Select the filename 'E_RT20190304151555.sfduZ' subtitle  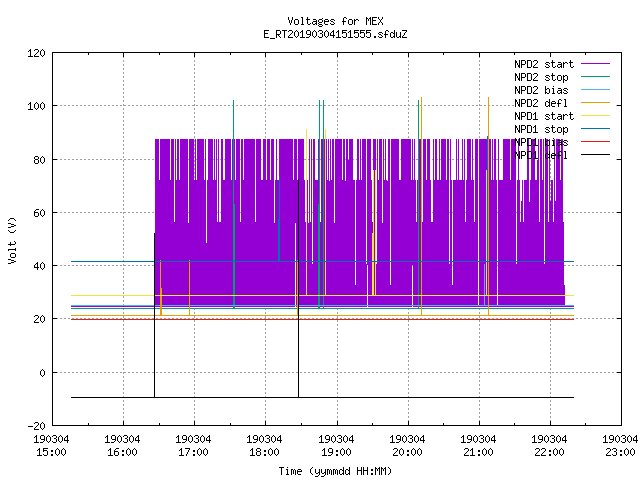335,34
